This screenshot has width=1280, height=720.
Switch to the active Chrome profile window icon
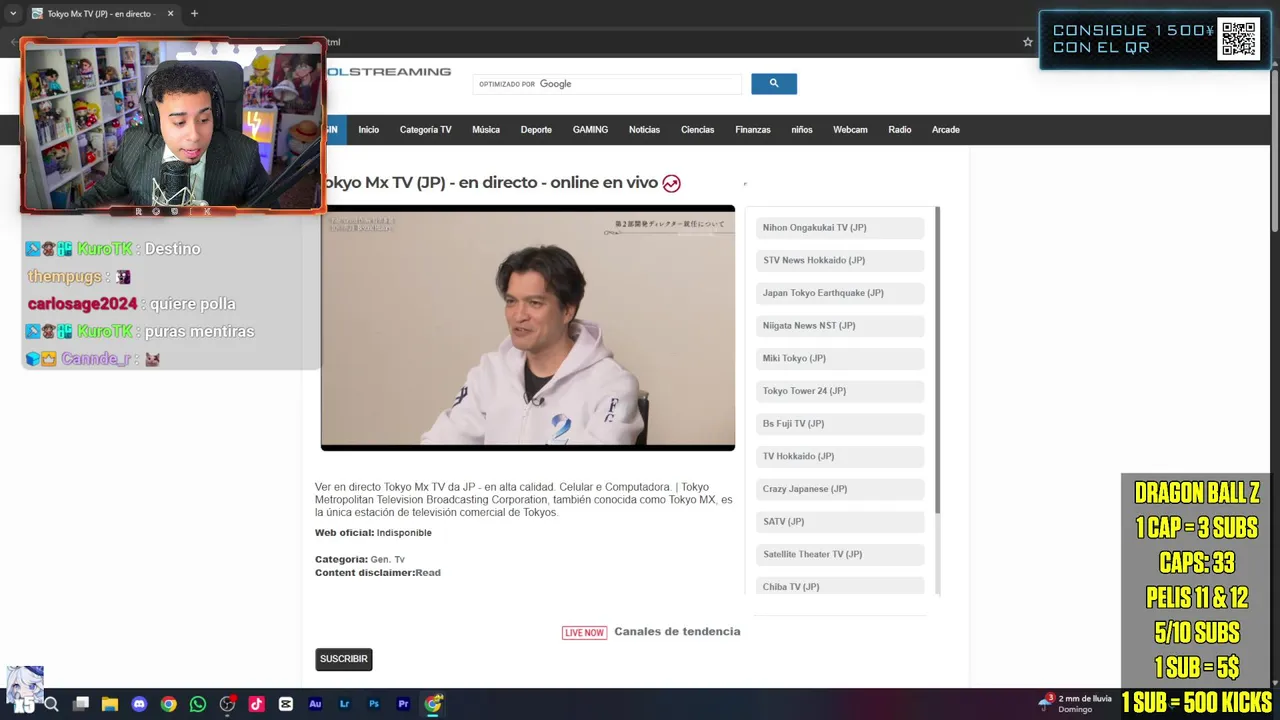pyautogui.click(x=433, y=704)
